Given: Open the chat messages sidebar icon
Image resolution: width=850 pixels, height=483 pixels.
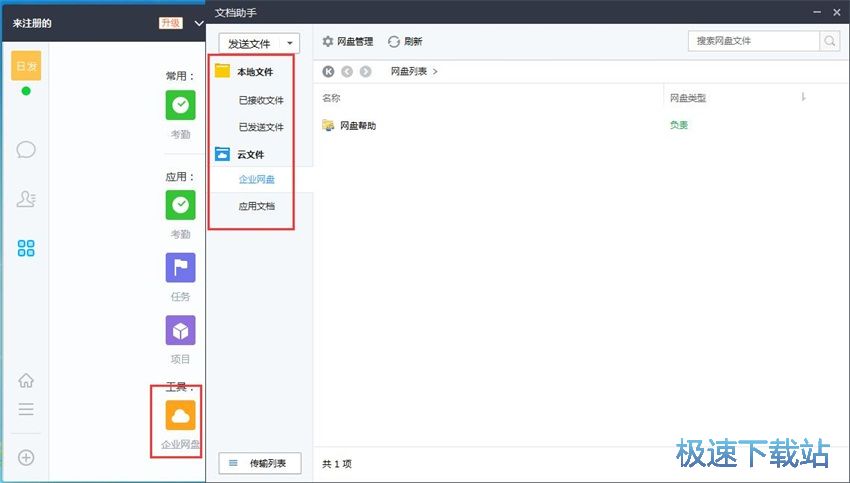Looking at the screenshot, I should (x=26, y=150).
